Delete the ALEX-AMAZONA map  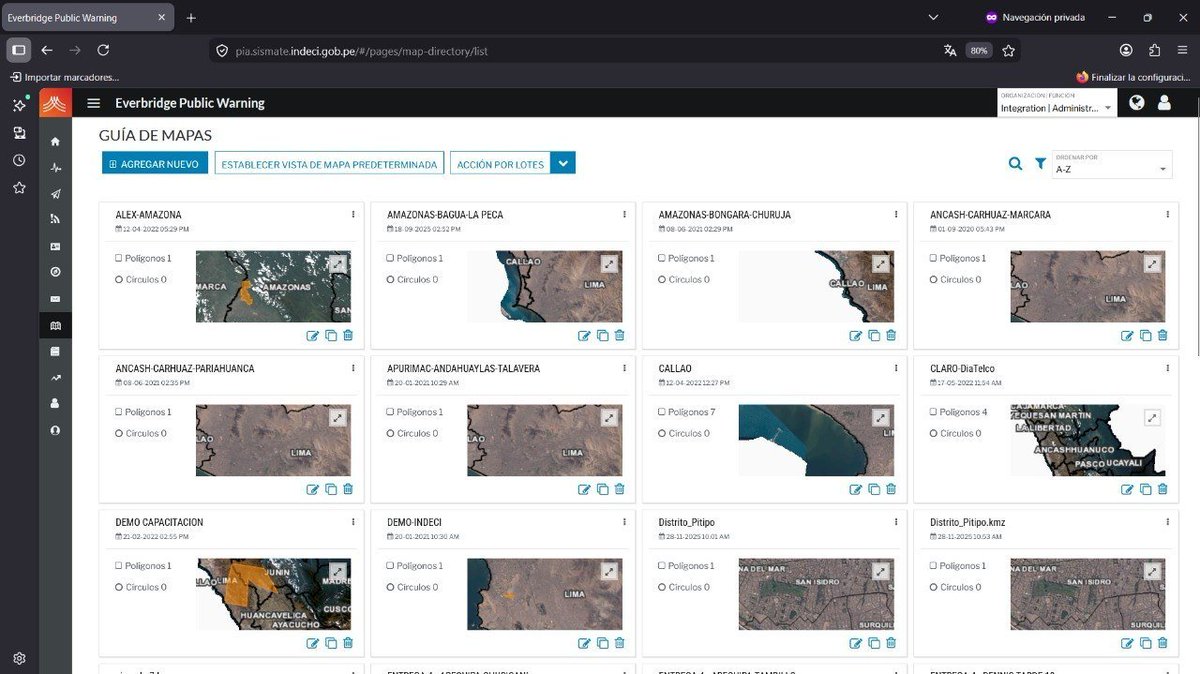click(348, 336)
